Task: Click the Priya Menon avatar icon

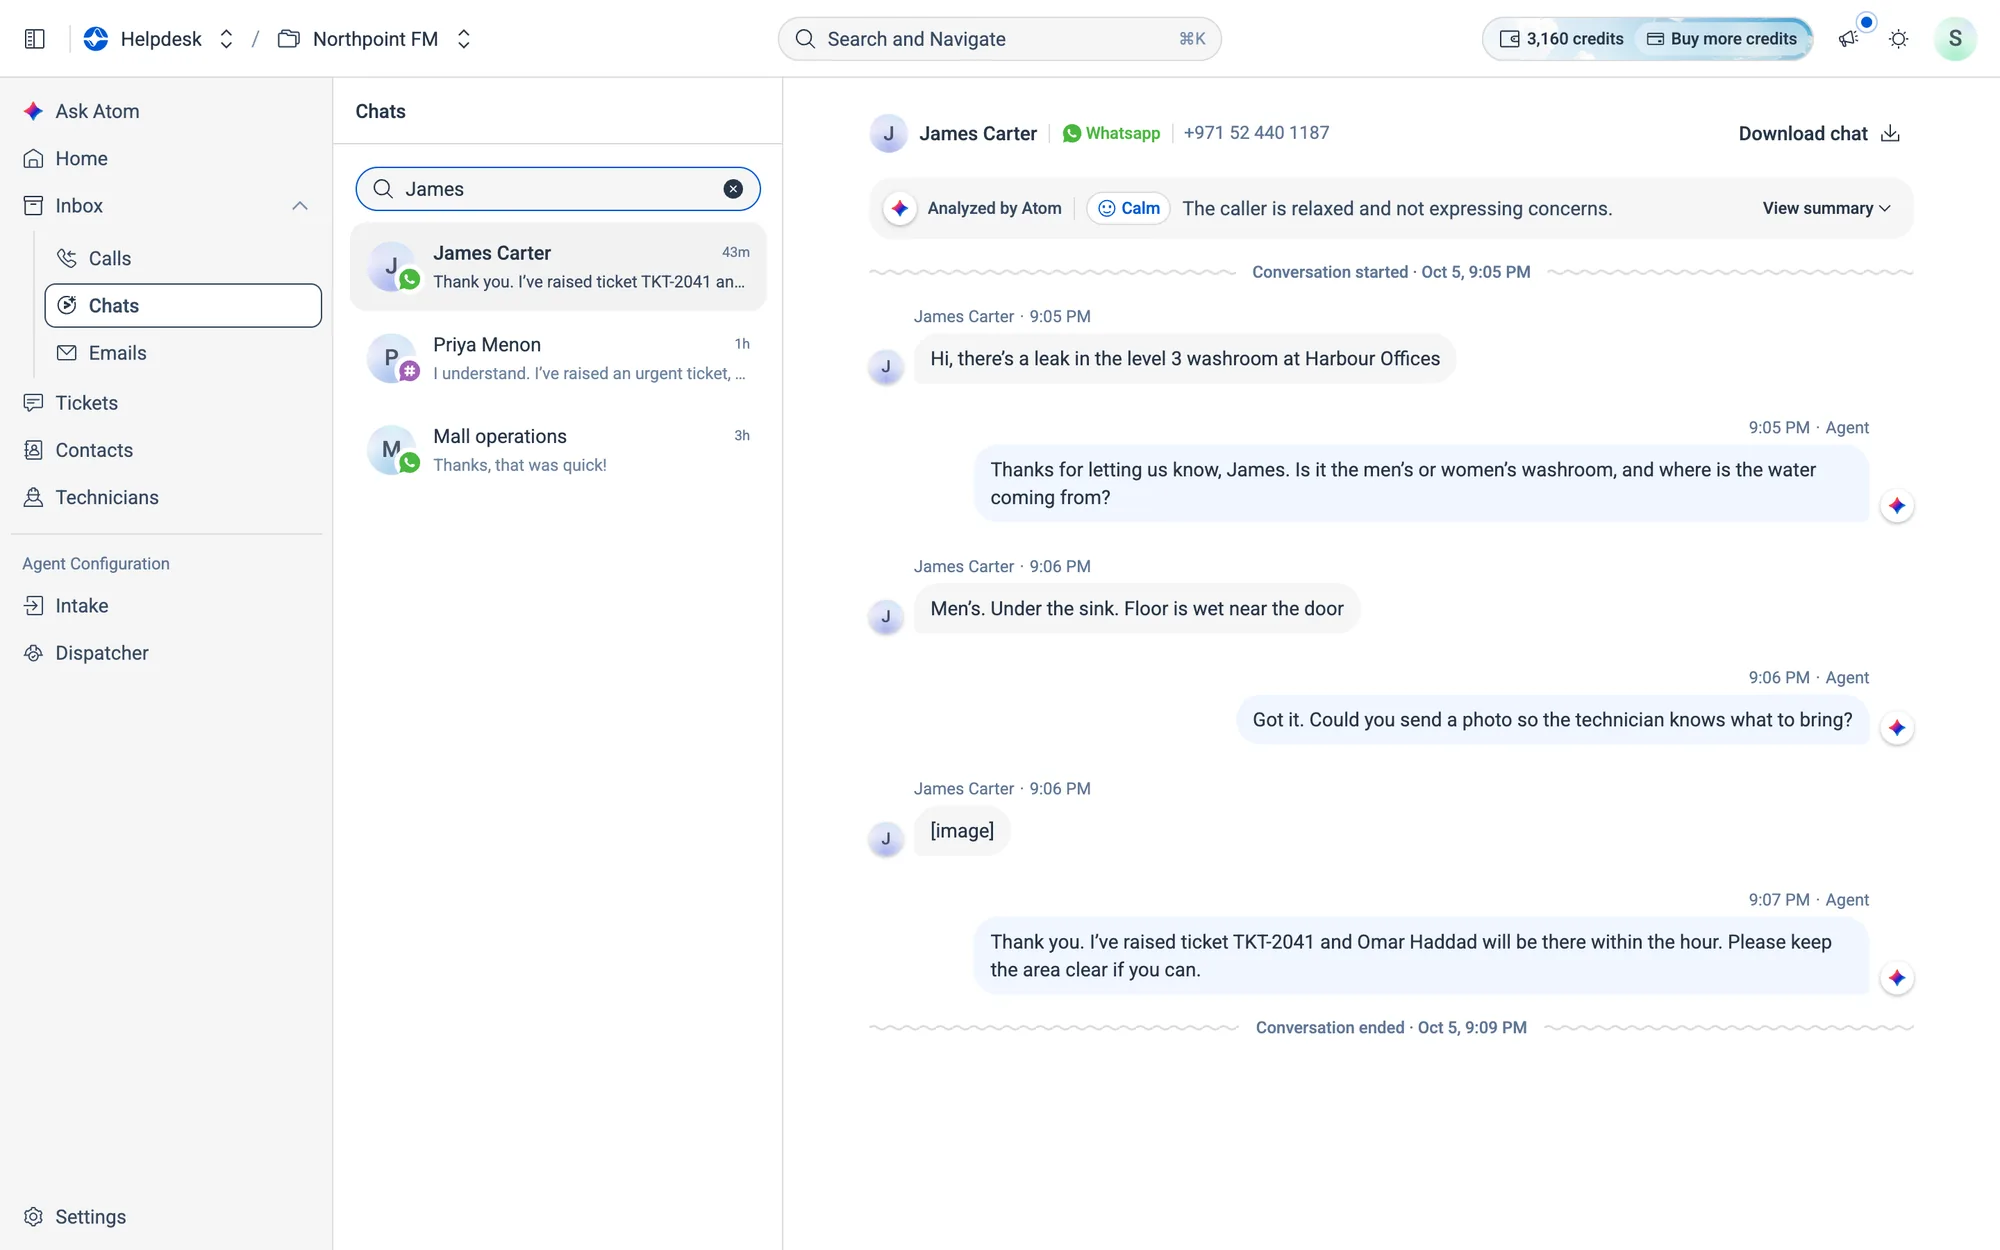Action: click(x=392, y=358)
